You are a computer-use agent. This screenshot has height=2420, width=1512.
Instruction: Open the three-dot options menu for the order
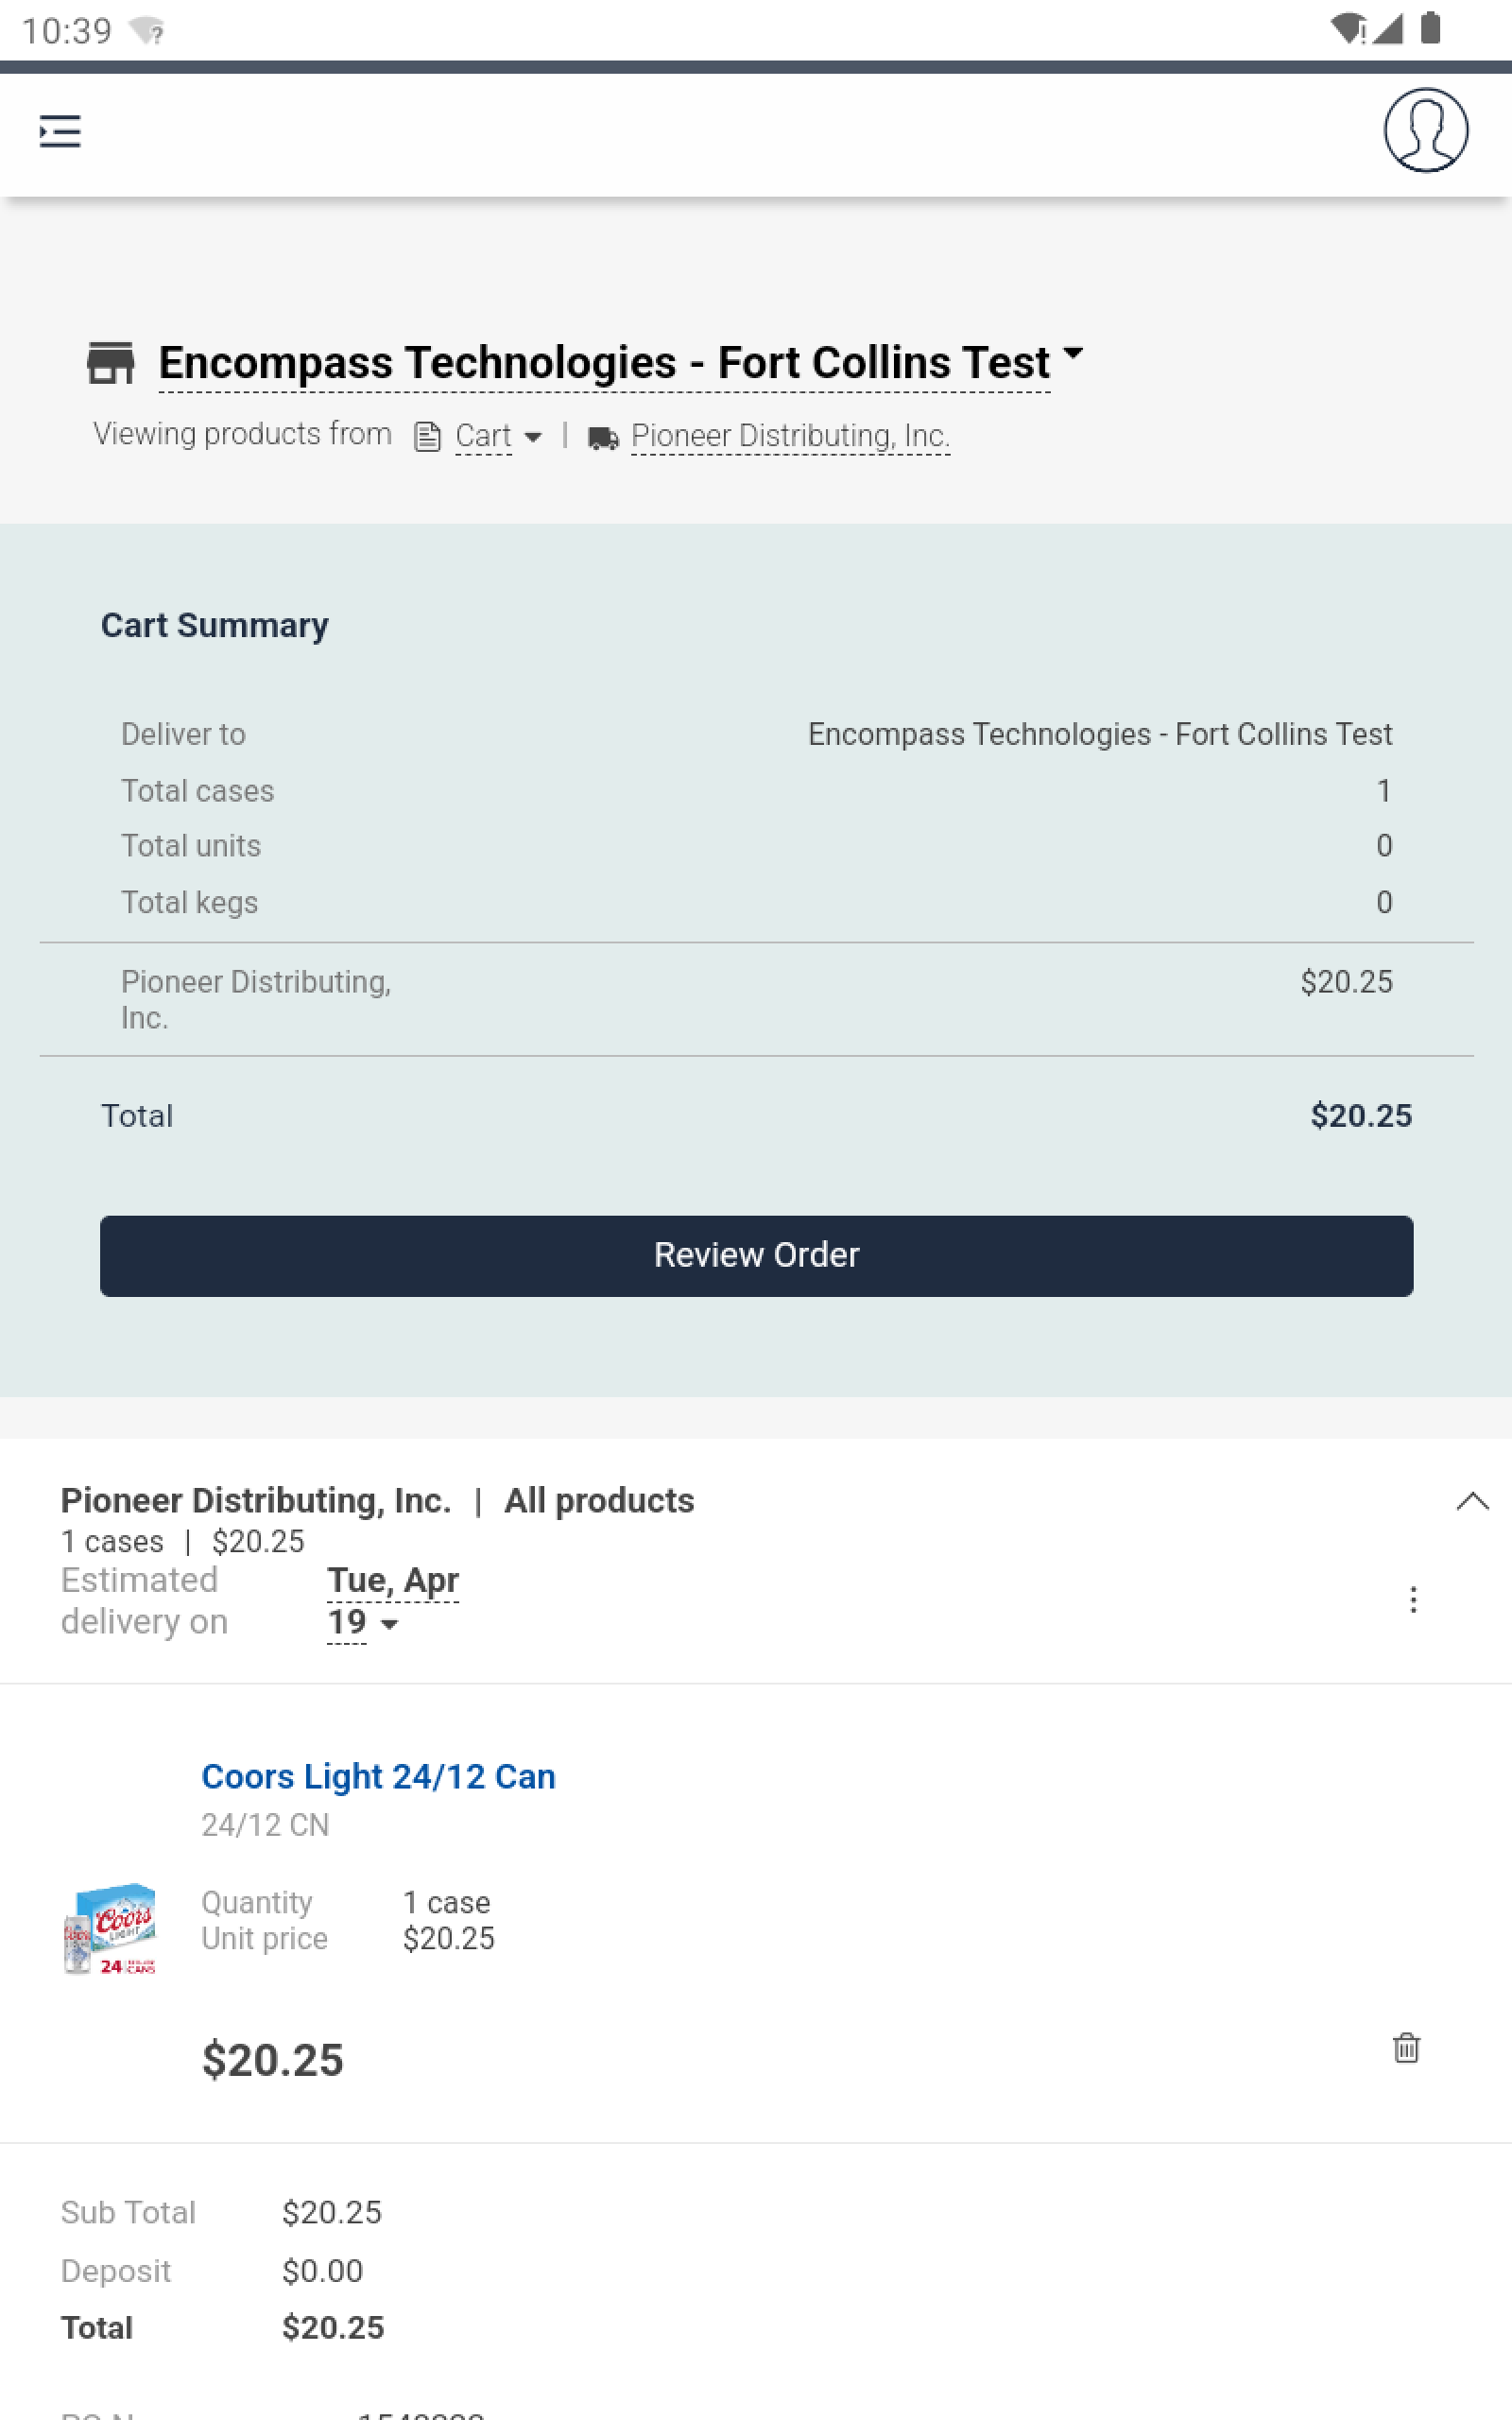click(x=1412, y=1599)
